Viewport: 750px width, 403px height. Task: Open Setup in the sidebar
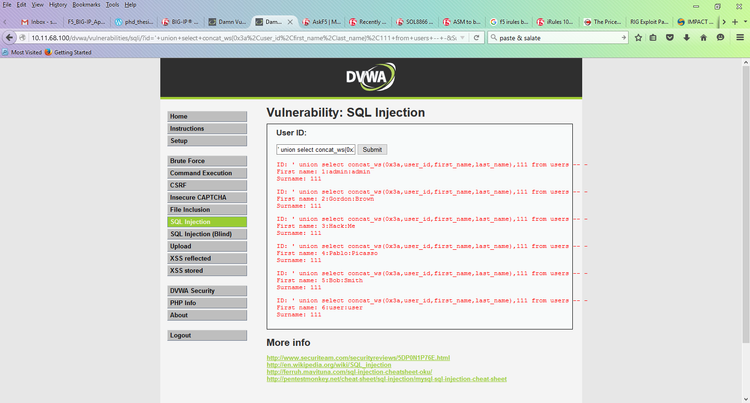207,141
